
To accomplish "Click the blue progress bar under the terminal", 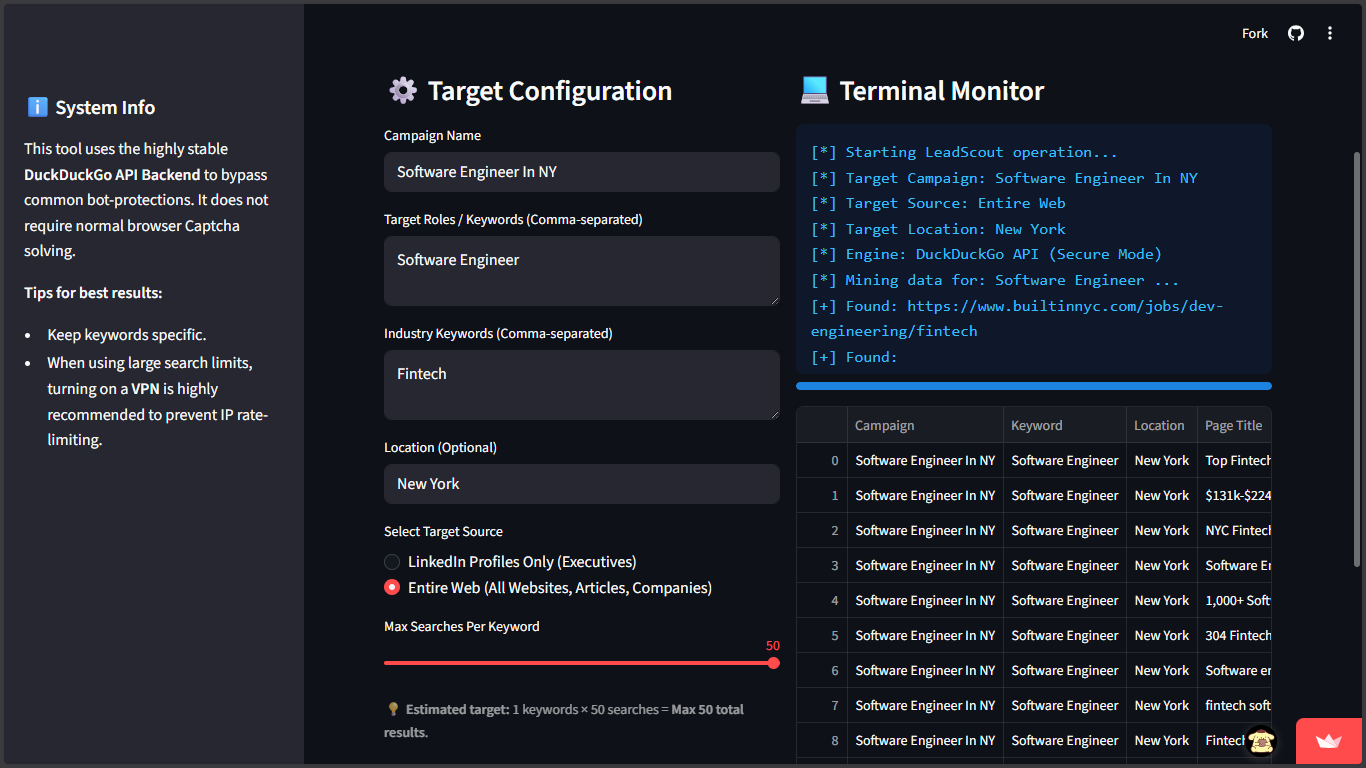I will click(1034, 386).
